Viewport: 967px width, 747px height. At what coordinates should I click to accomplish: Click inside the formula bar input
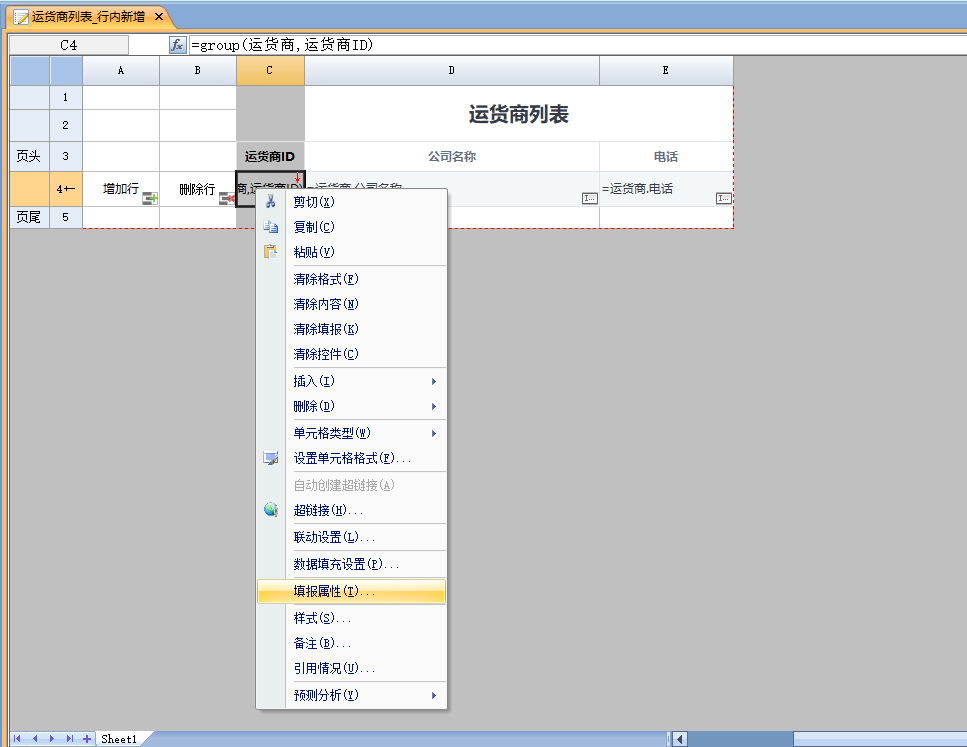(x=570, y=45)
